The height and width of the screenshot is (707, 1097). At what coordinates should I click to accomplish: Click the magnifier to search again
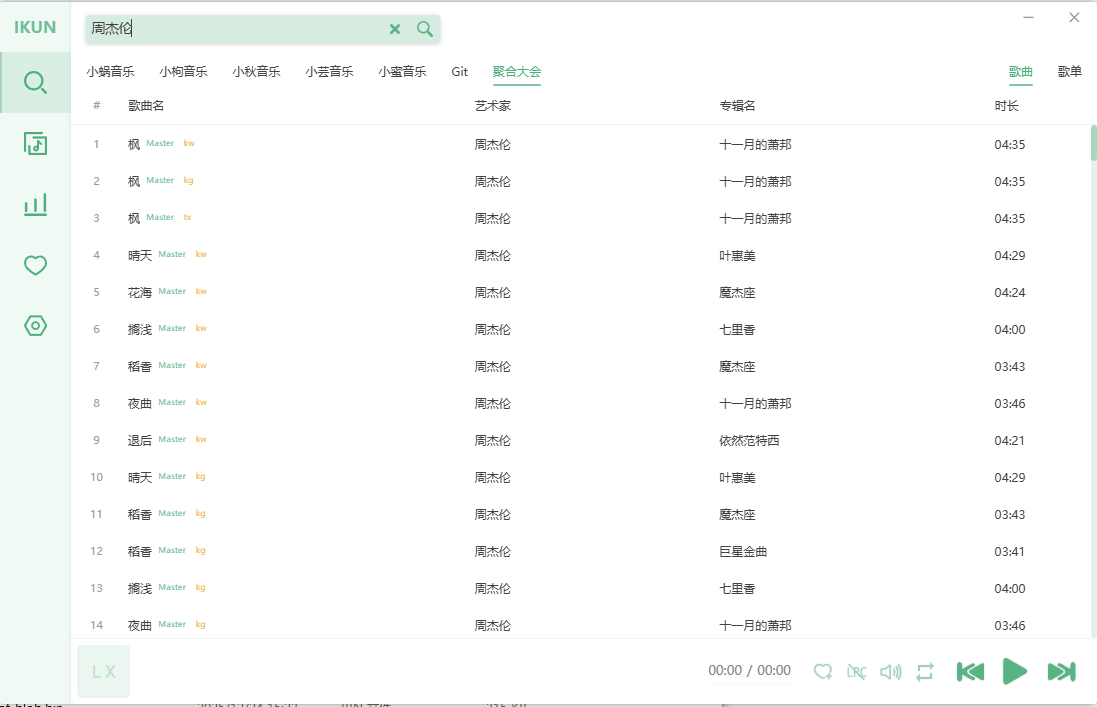[x=424, y=29]
